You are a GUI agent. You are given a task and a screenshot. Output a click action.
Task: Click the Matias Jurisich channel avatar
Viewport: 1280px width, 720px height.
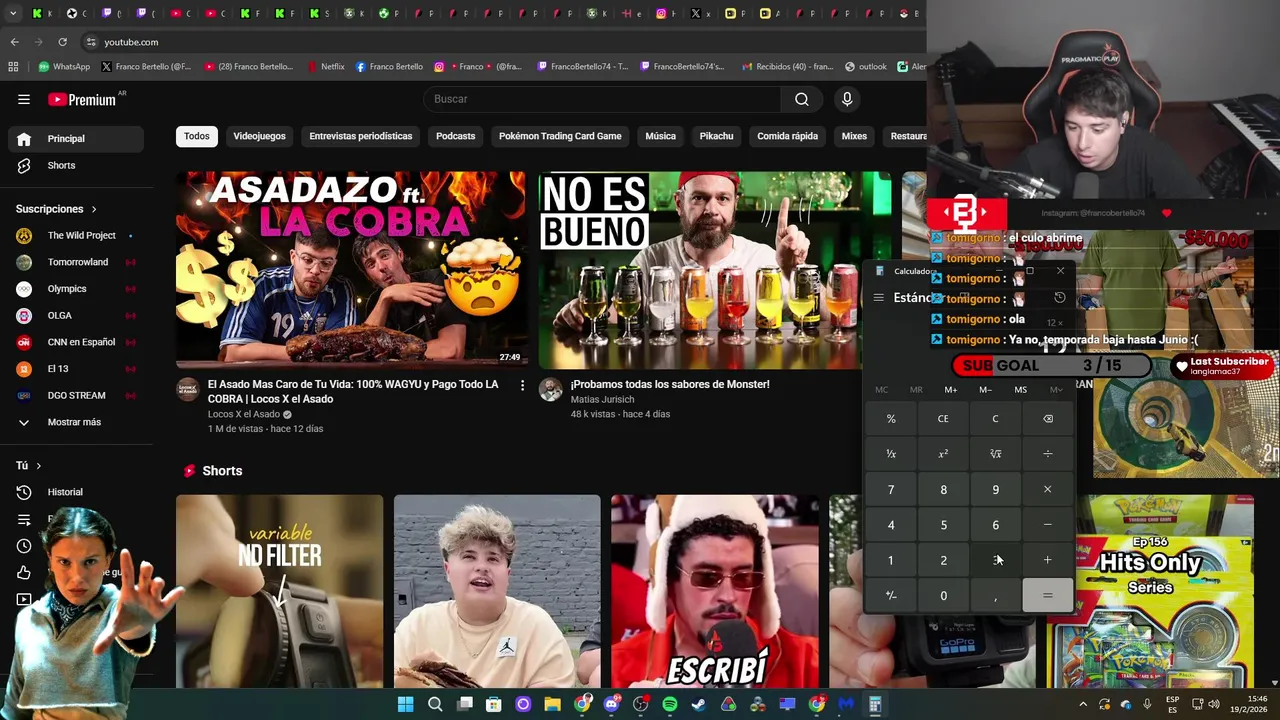(x=551, y=390)
